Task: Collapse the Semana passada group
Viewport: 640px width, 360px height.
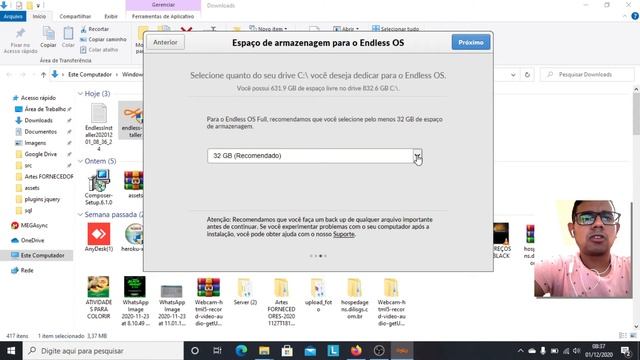Action: click(x=80, y=215)
